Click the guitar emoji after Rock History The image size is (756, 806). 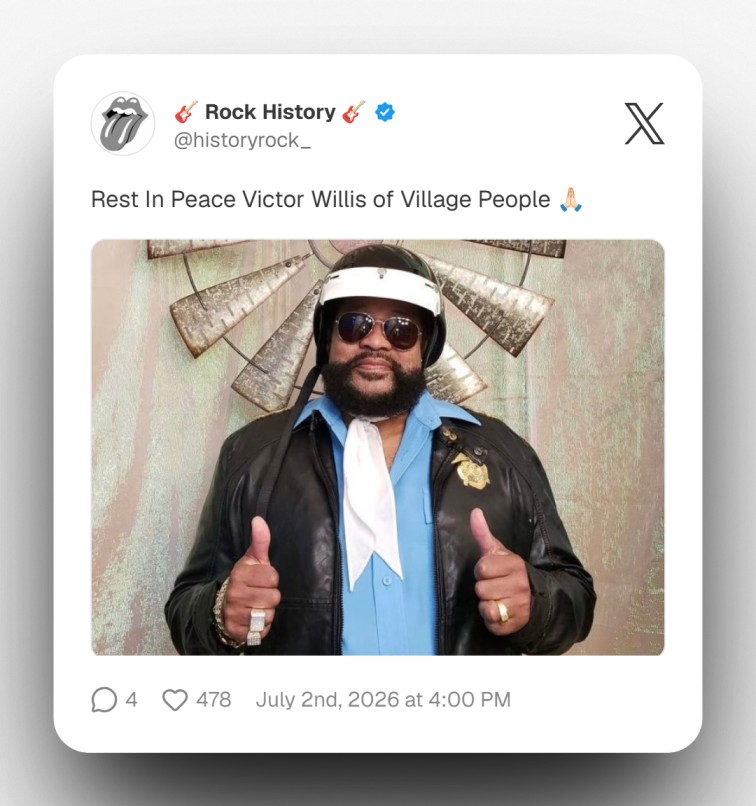click(x=354, y=112)
